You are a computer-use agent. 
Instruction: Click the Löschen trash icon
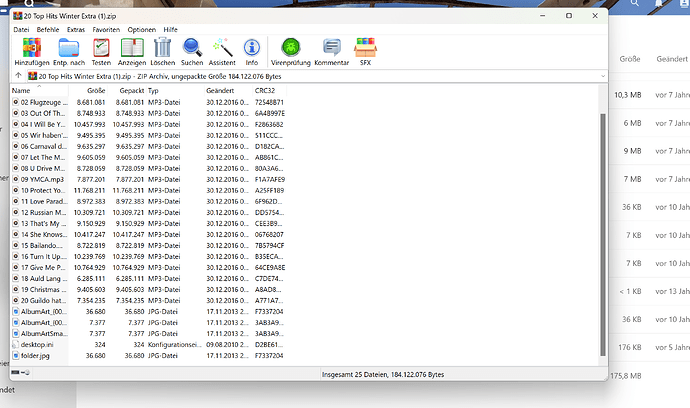[162, 48]
